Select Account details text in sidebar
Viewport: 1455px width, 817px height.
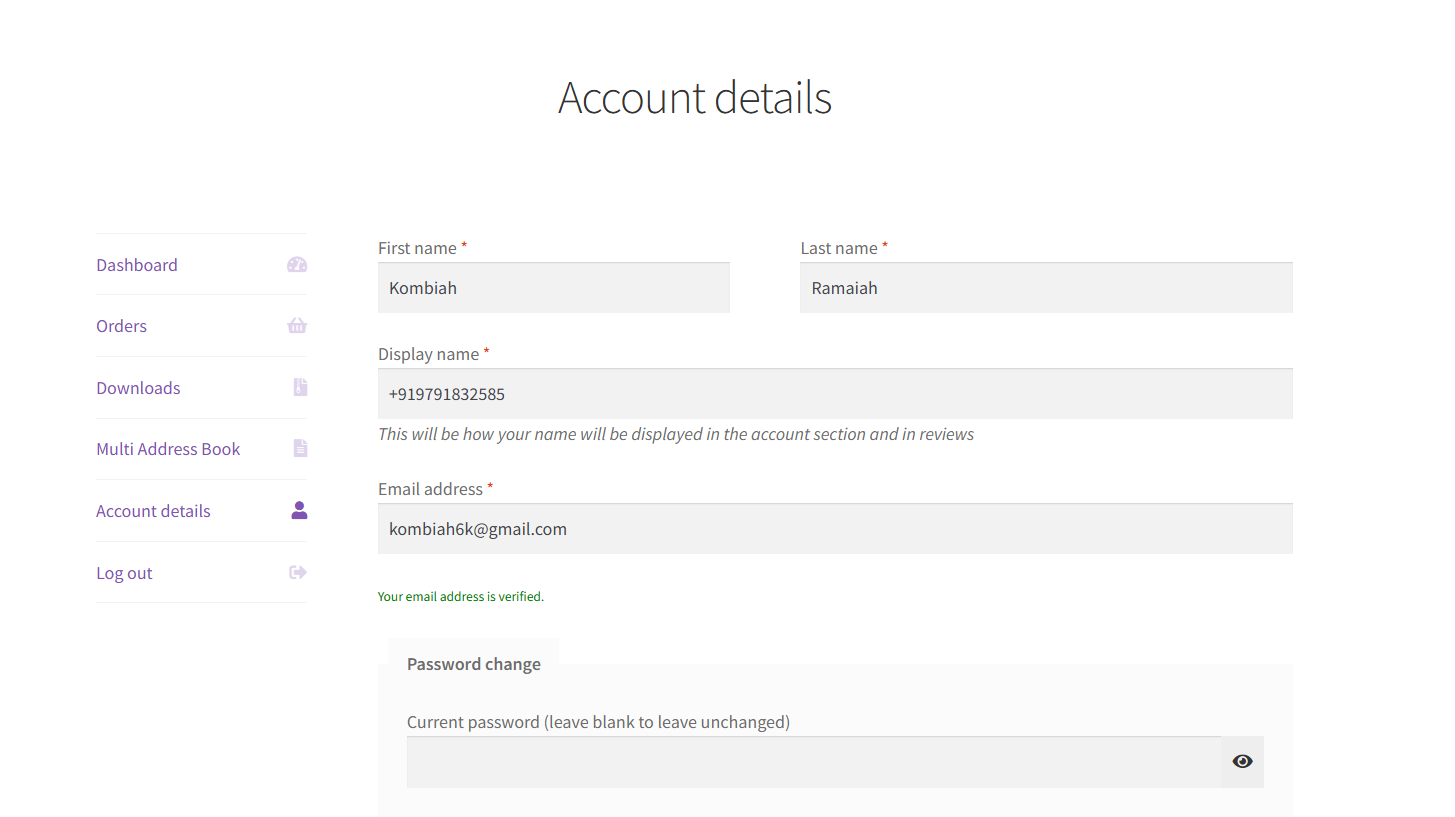[x=153, y=511]
